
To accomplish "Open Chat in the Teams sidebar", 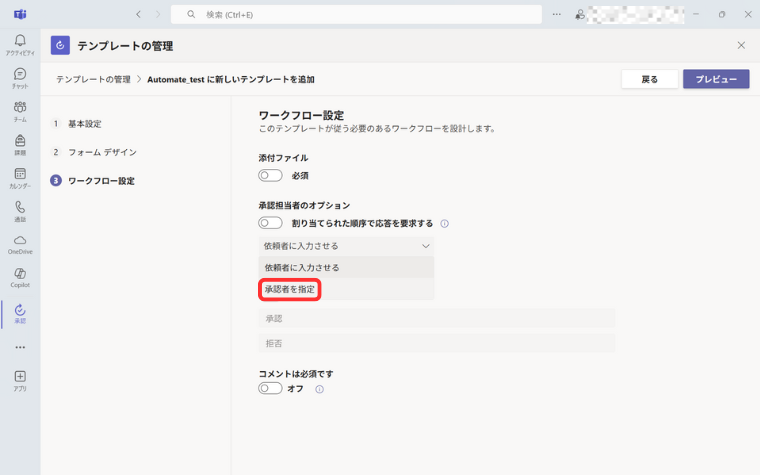I will 20,78.
